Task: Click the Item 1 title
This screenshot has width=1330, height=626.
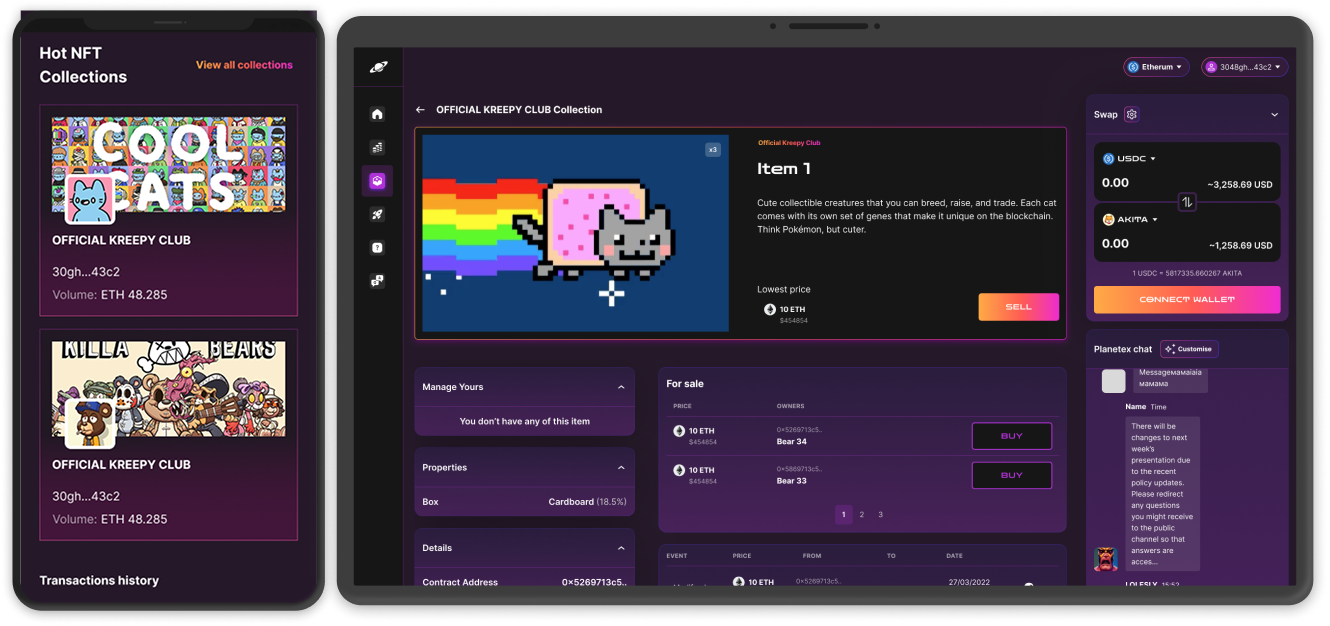Action: click(x=784, y=169)
